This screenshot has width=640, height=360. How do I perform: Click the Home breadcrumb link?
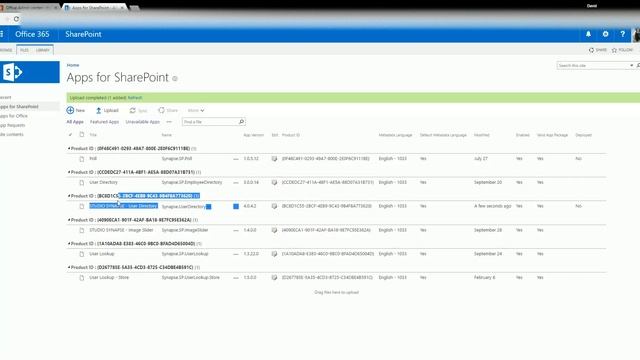pyautogui.click(x=73, y=65)
